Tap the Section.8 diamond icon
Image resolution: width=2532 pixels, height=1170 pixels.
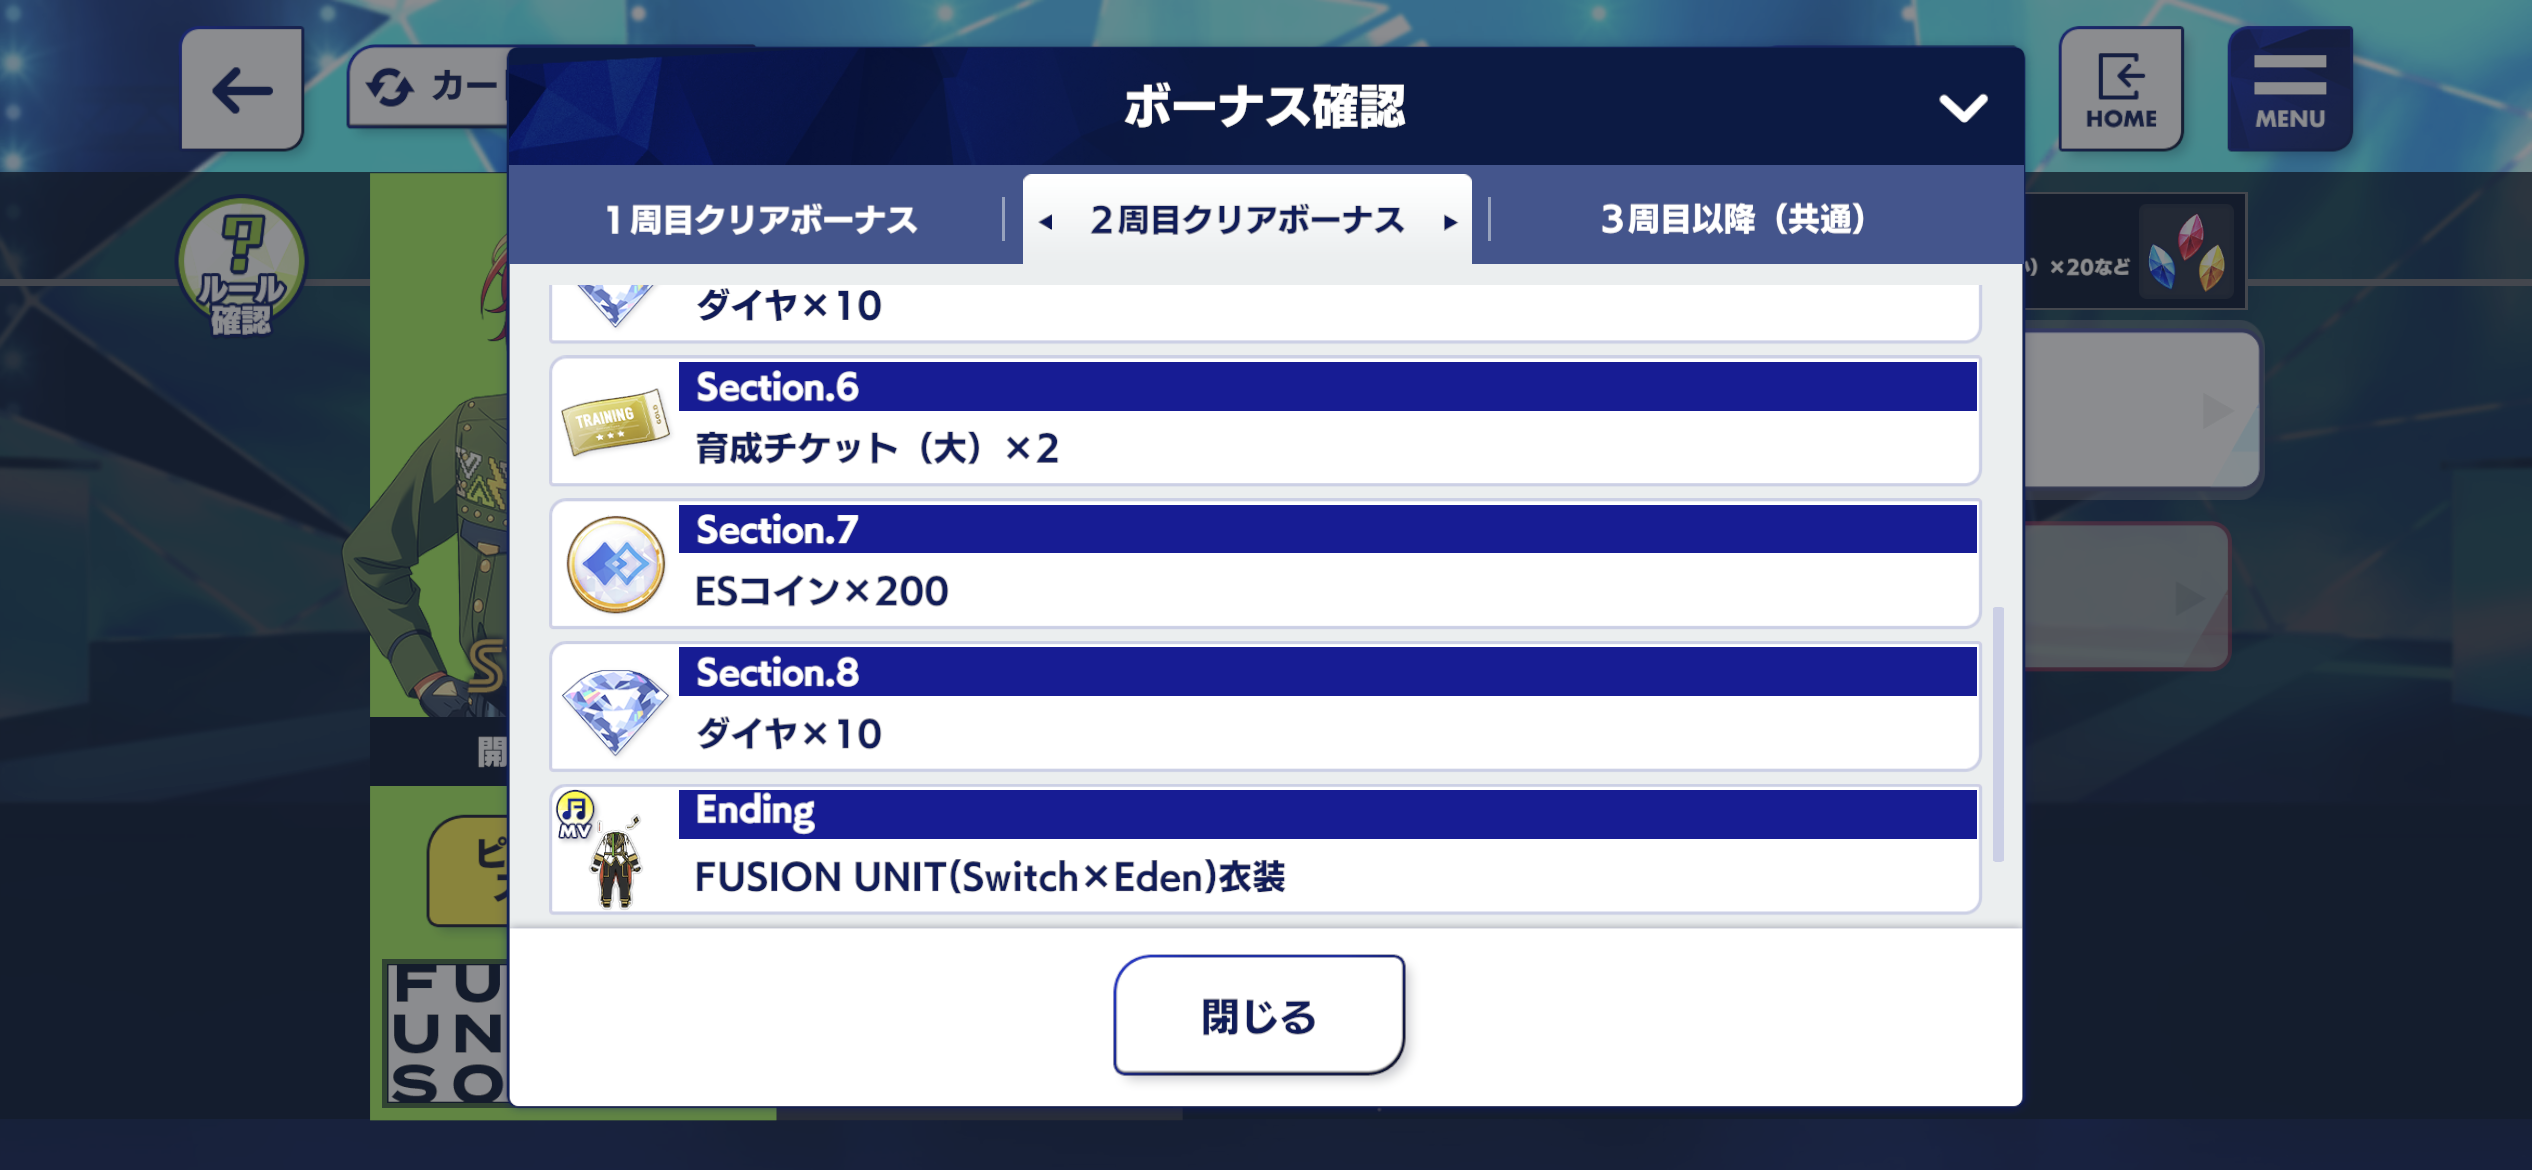point(615,709)
